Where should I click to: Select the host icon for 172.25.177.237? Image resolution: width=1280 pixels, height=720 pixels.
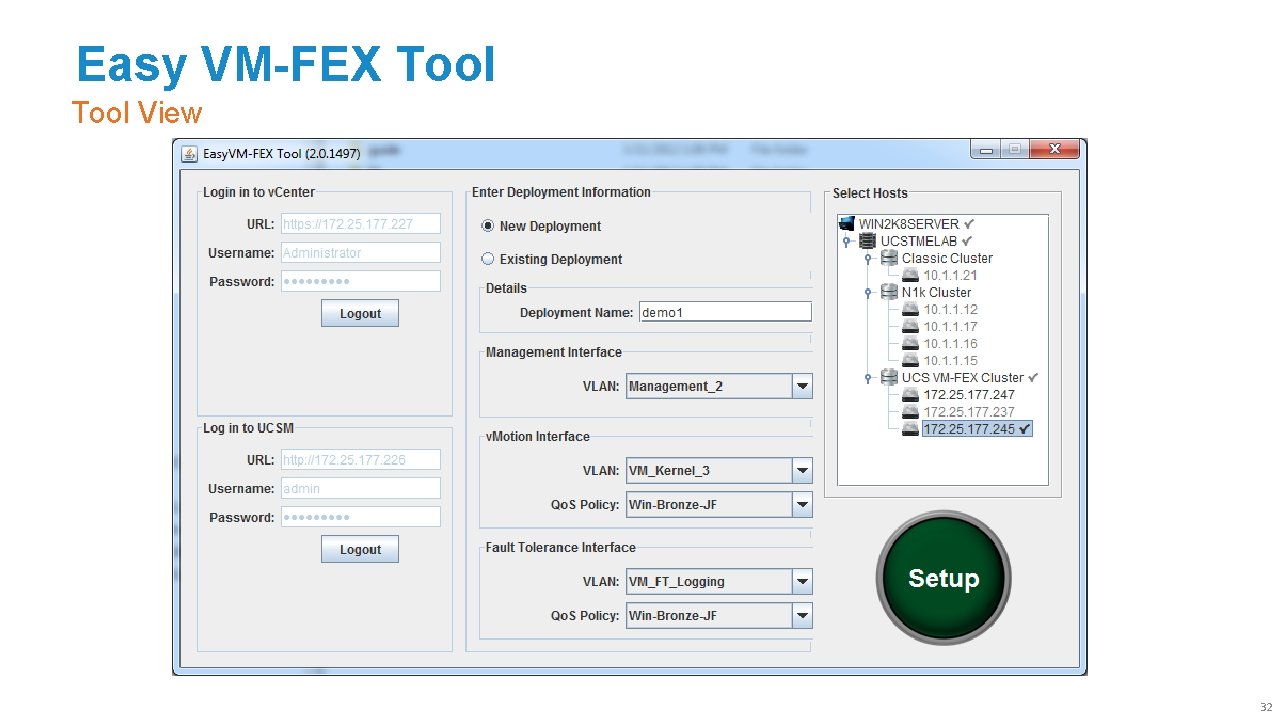910,411
